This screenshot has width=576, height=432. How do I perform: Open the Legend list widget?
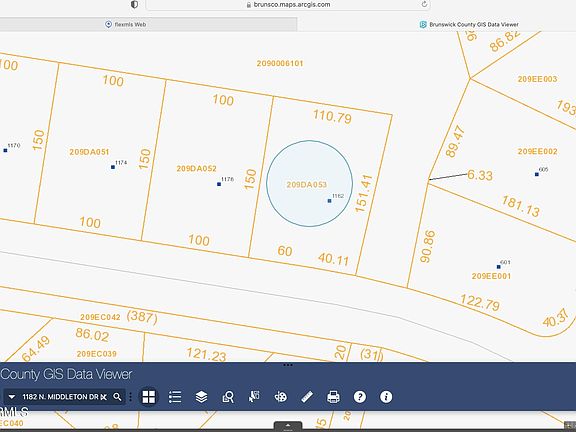pyautogui.click(x=175, y=397)
